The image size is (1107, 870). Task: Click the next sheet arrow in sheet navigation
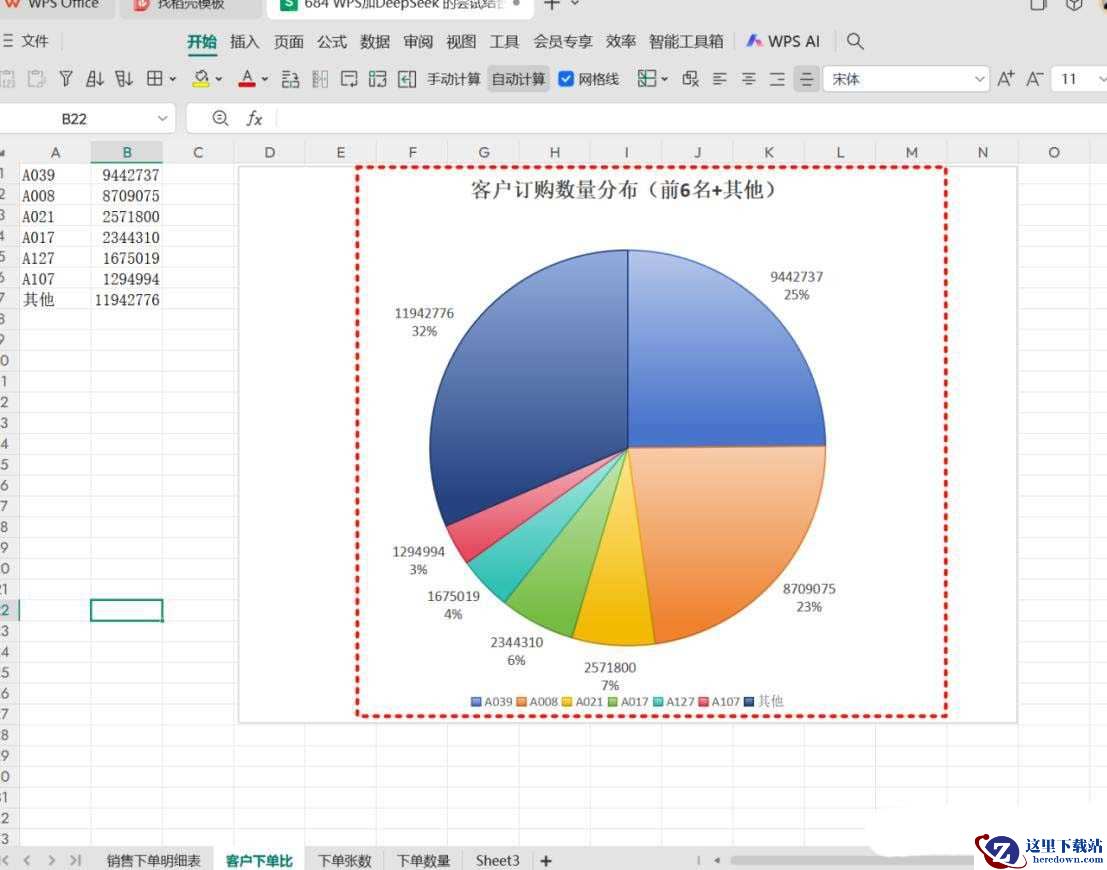click(52, 860)
